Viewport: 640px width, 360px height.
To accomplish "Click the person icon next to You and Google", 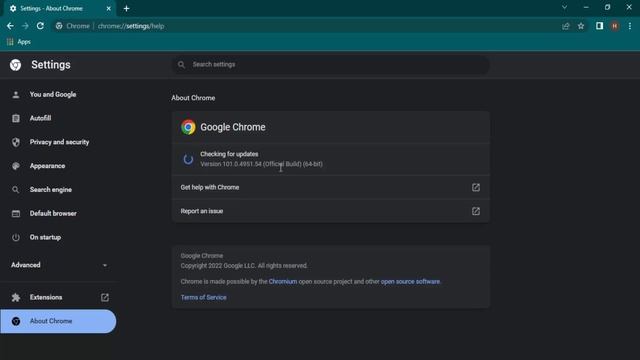I will click(x=16, y=95).
